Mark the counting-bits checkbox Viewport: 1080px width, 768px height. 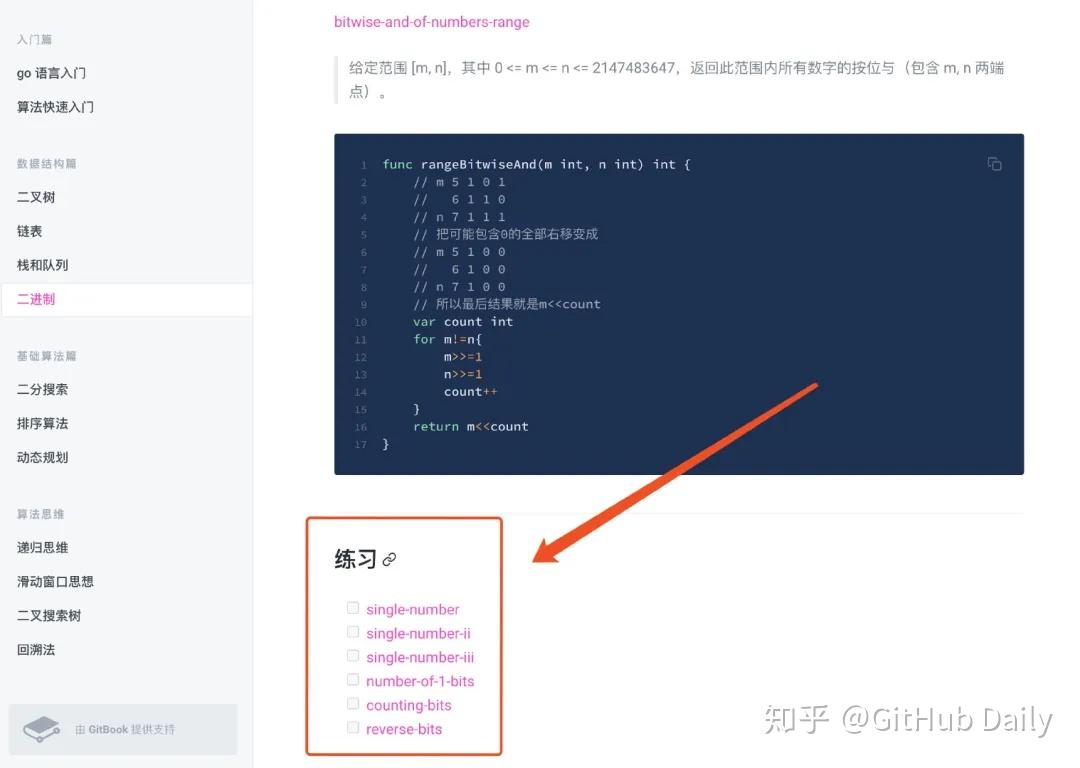[353, 704]
